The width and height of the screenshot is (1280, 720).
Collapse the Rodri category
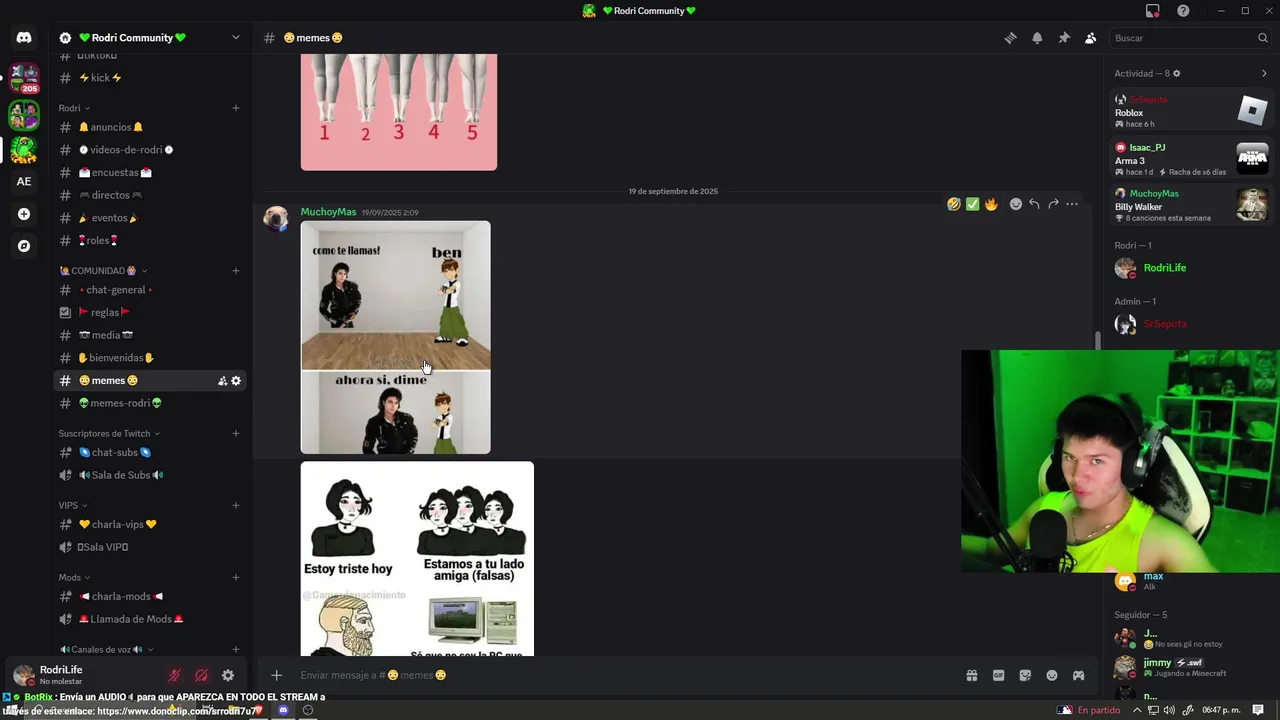(x=74, y=108)
